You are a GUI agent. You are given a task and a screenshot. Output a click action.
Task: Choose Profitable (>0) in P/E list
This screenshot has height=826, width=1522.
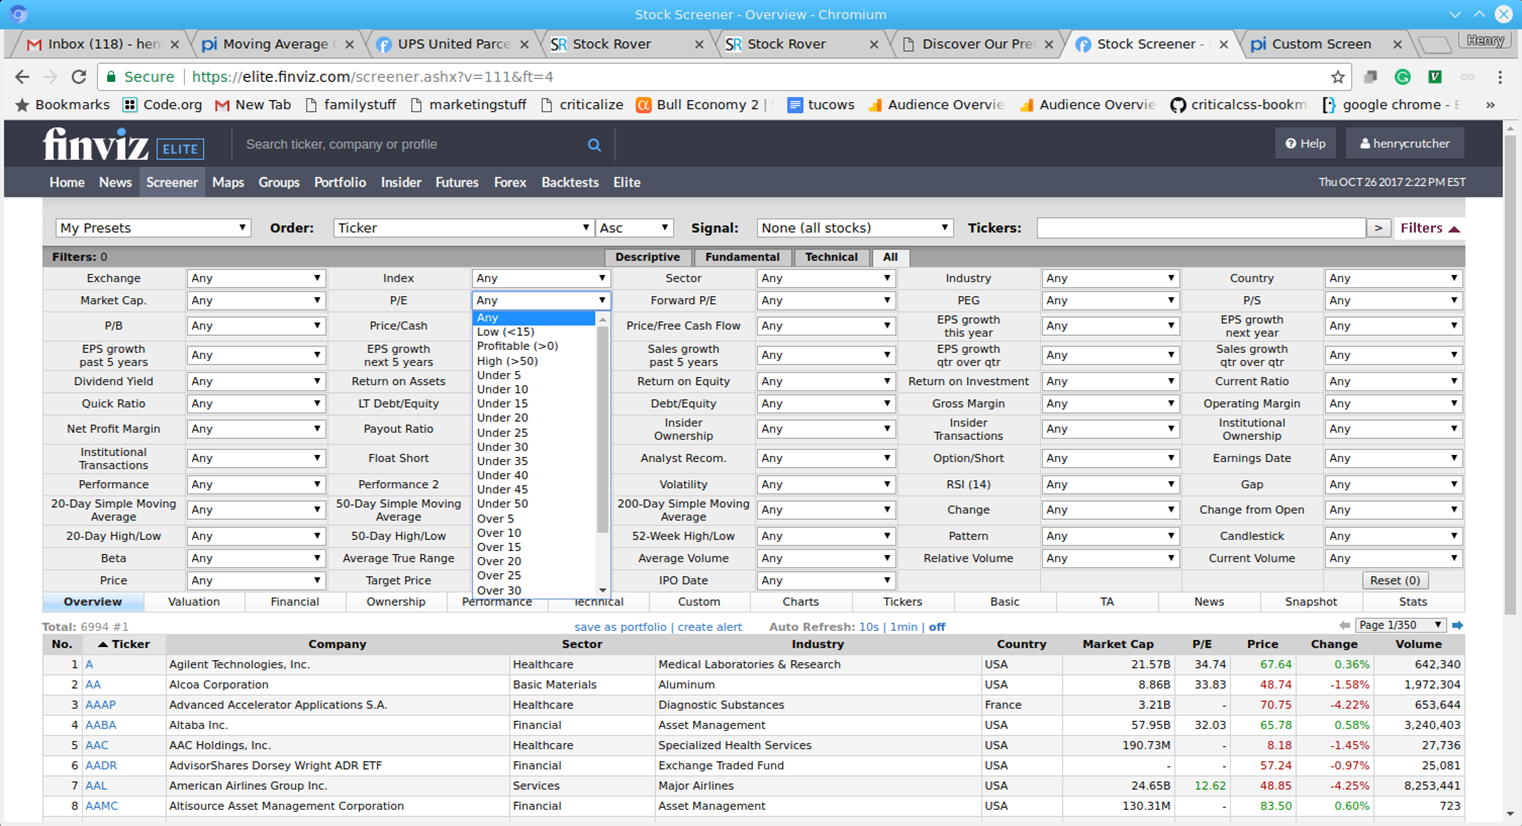point(517,346)
